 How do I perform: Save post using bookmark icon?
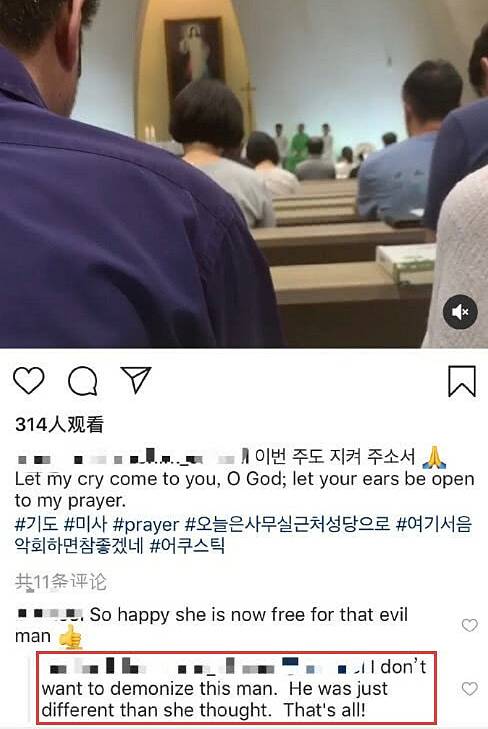[x=462, y=381]
